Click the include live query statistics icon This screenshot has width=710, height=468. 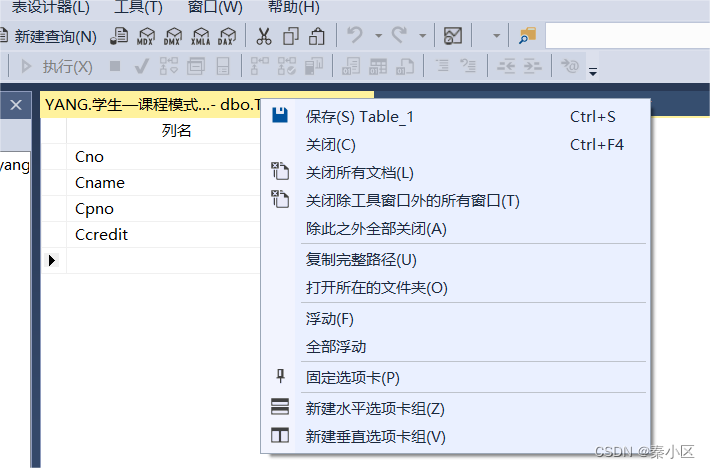pos(287,66)
